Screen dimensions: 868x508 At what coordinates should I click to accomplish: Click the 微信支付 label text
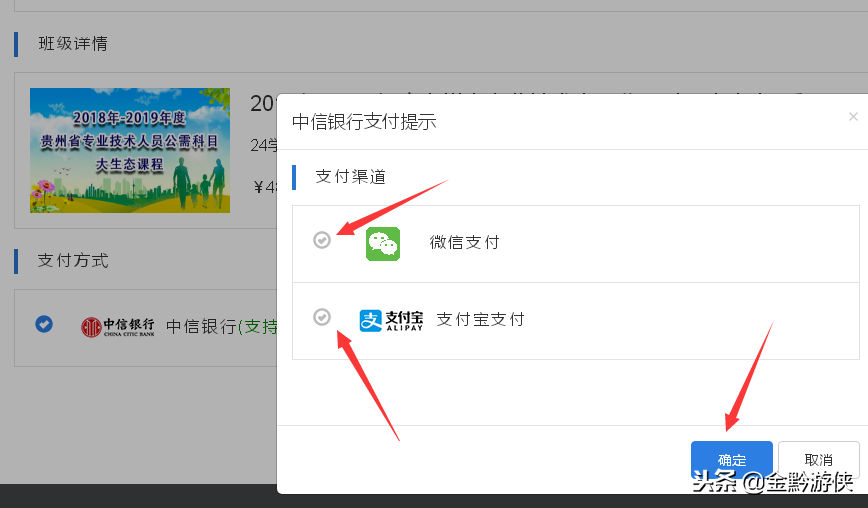464,242
